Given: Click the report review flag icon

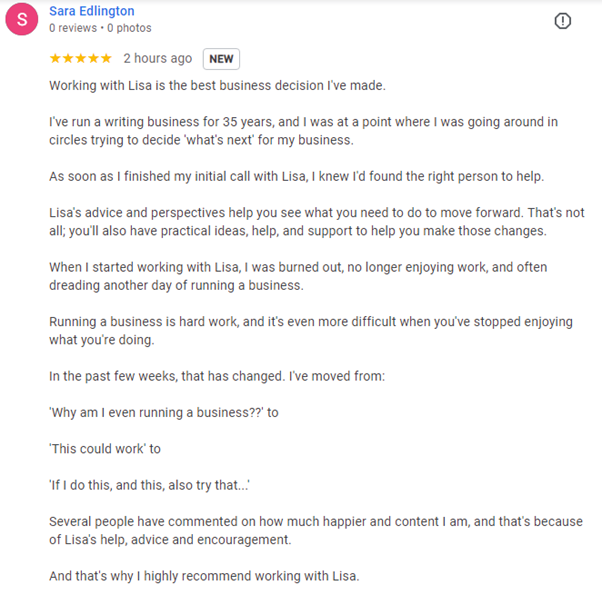Looking at the screenshot, I should point(563,21).
